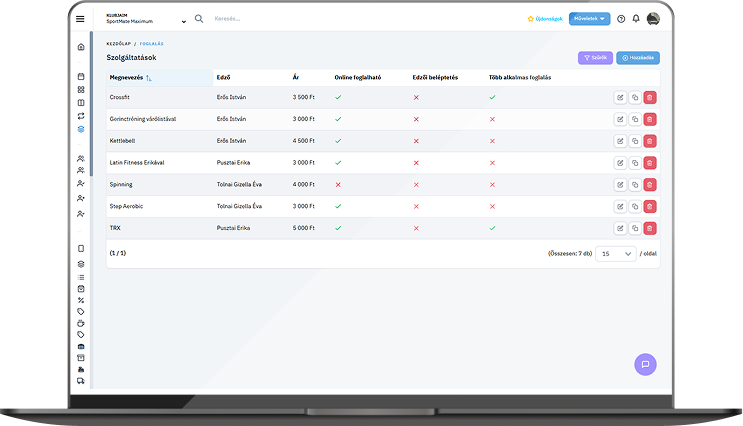Viewport: 743px width, 426px height.
Task: Copy the Latin Fitness Erikával row
Action: tap(635, 163)
